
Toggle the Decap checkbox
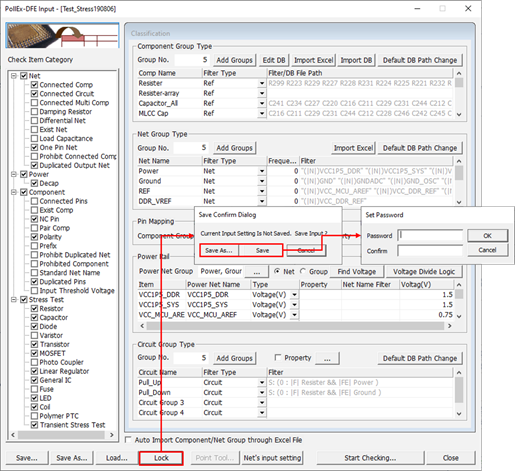(x=34, y=183)
